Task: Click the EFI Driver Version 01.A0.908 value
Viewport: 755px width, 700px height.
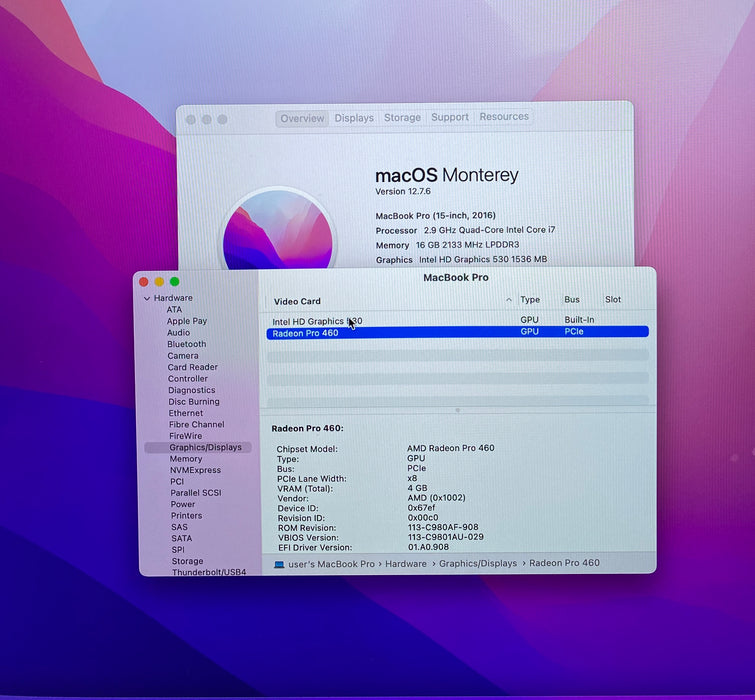Action: 429,547
